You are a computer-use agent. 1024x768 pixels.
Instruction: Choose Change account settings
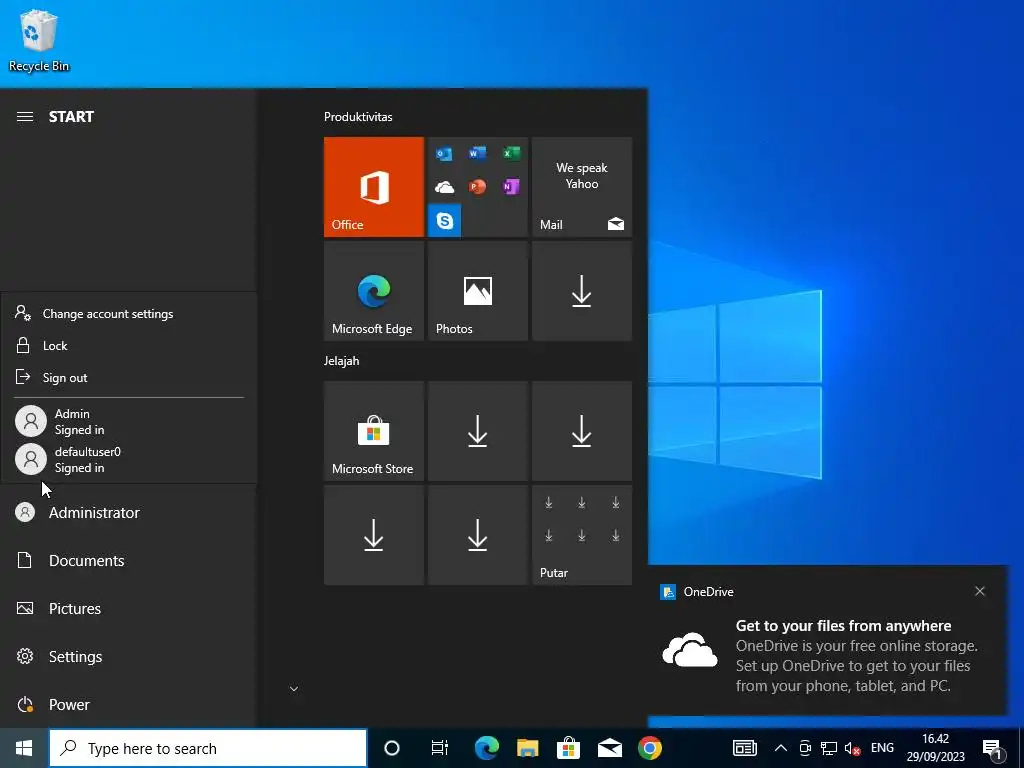(129, 314)
